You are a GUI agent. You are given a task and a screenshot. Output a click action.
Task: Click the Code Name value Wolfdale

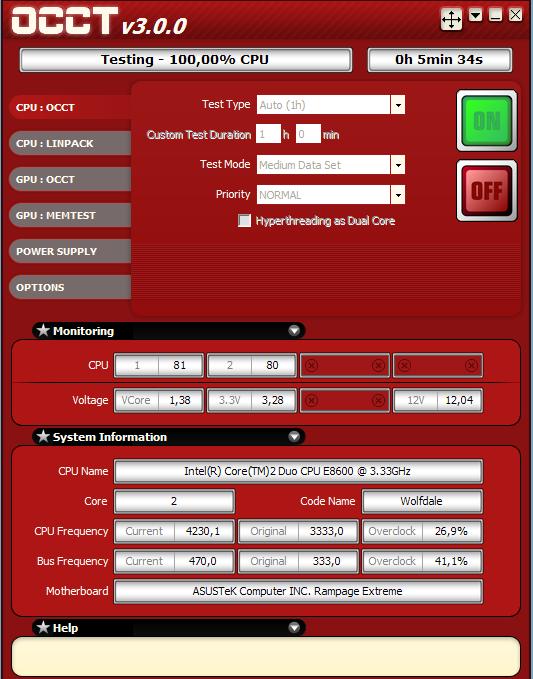point(422,501)
